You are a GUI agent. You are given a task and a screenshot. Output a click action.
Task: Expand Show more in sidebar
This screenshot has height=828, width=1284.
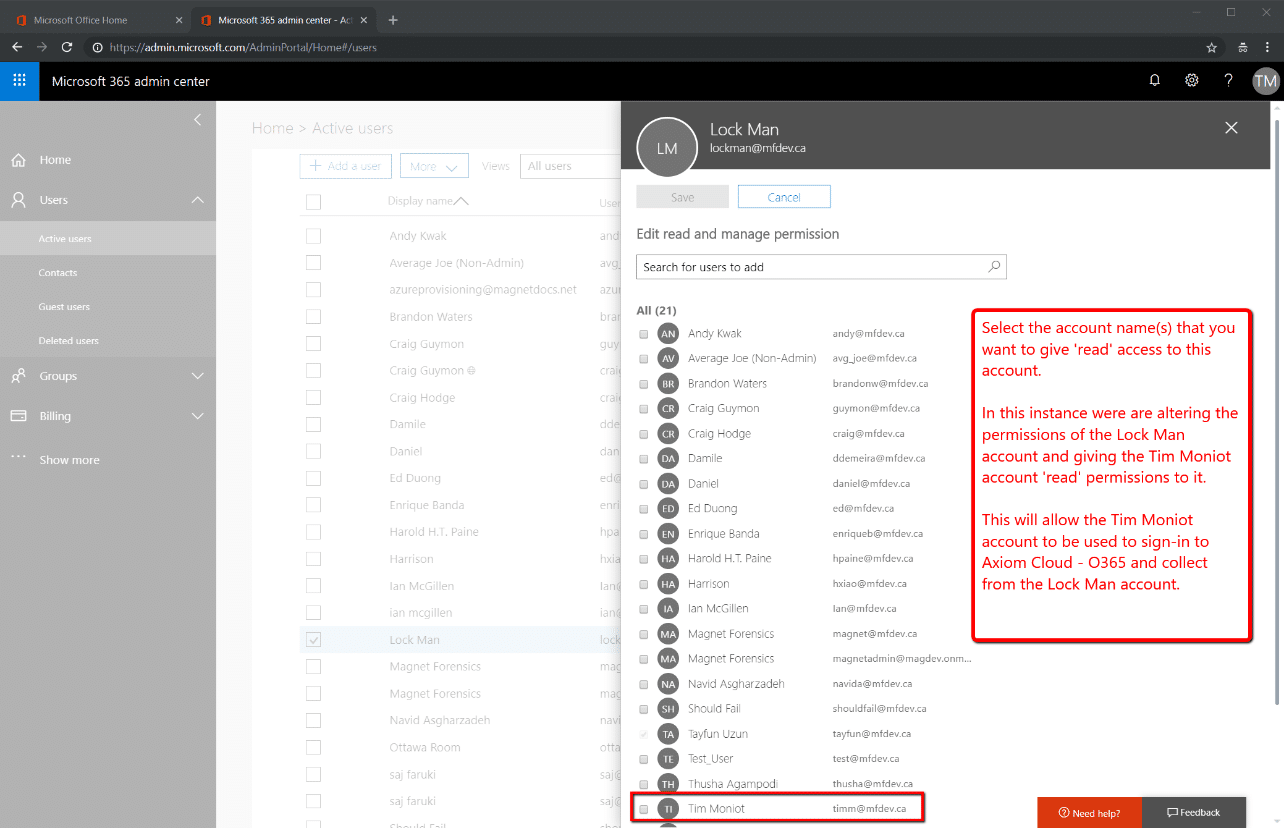[x=69, y=460]
